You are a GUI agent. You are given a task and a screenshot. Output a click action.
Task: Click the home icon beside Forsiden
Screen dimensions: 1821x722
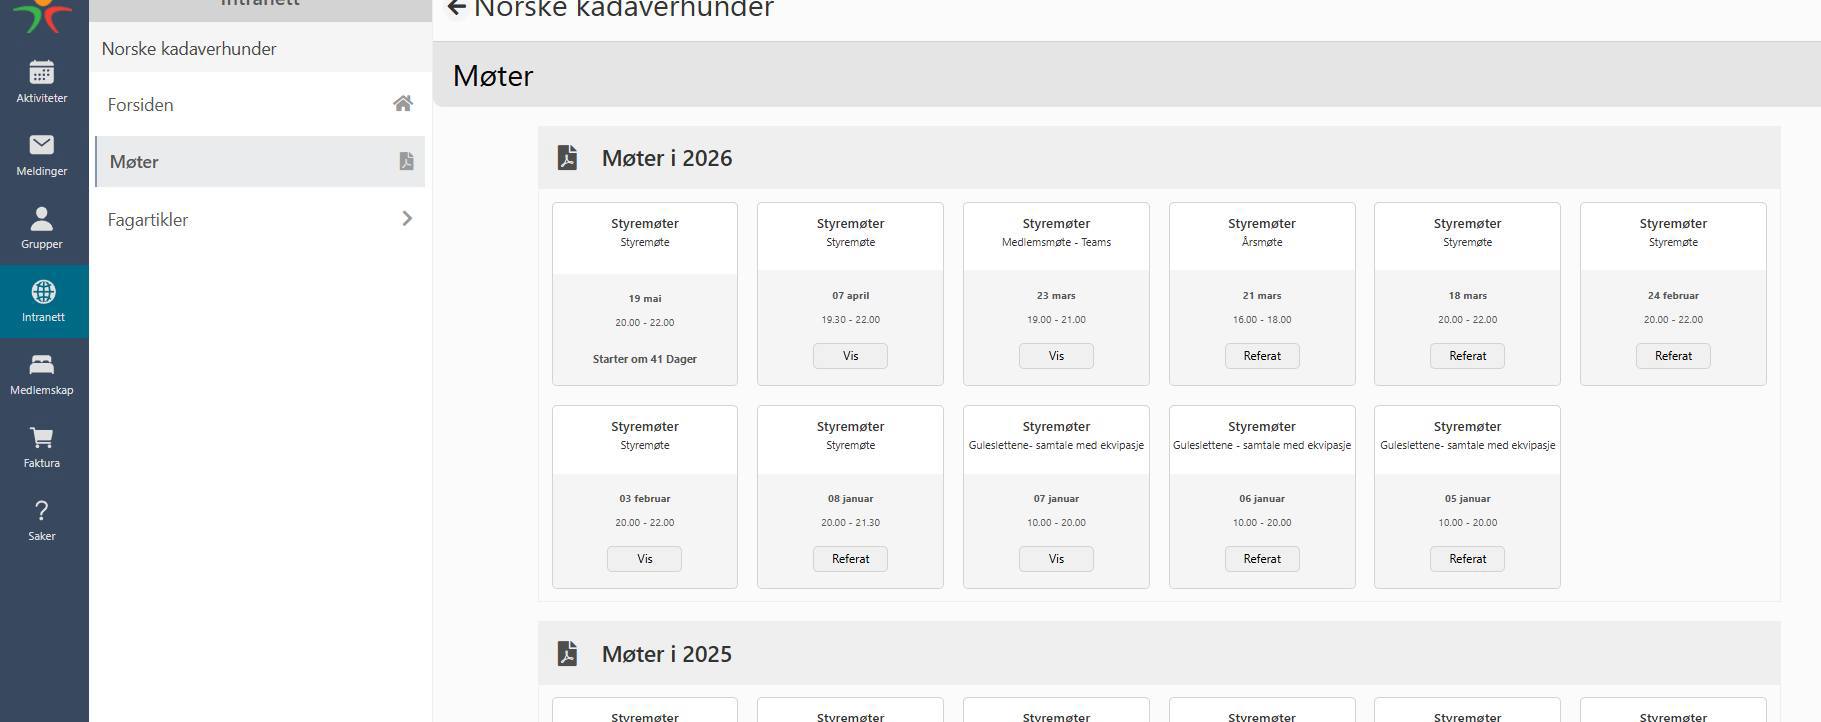tap(403, 104)
